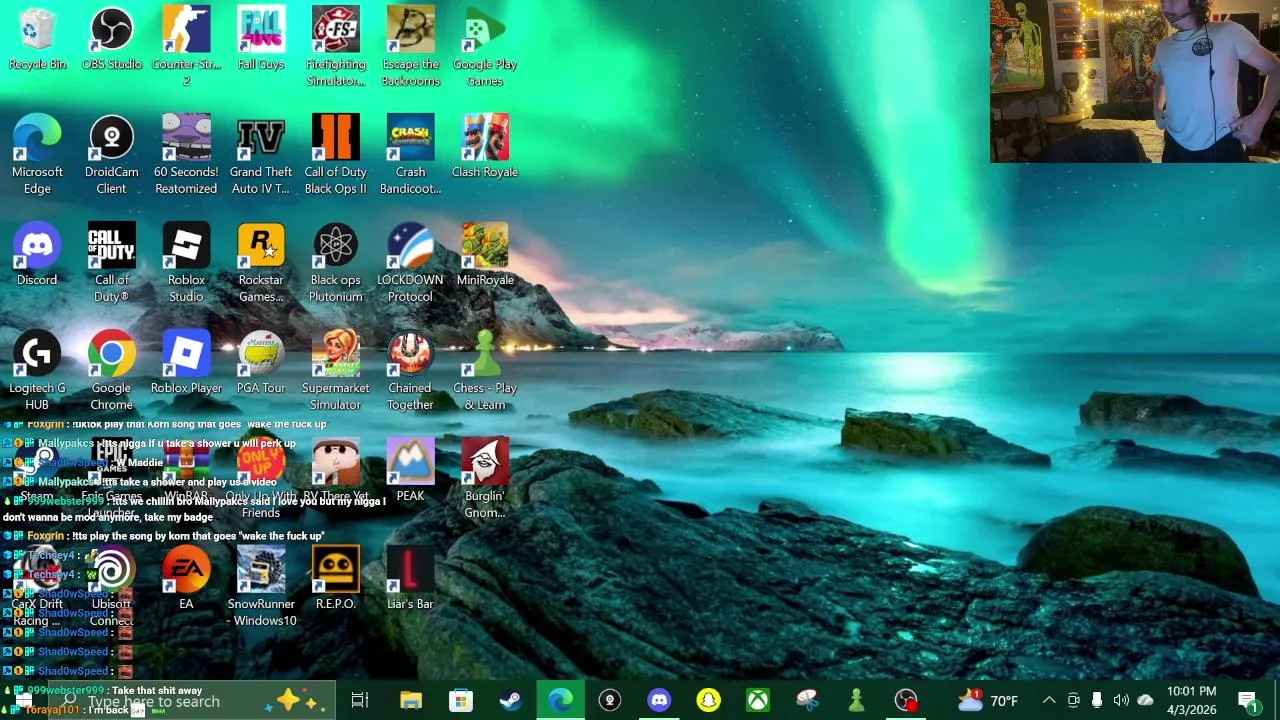The image size is (1280, 720).
Task: Open File Explorer from the taskbar
Action: [411, 701]
